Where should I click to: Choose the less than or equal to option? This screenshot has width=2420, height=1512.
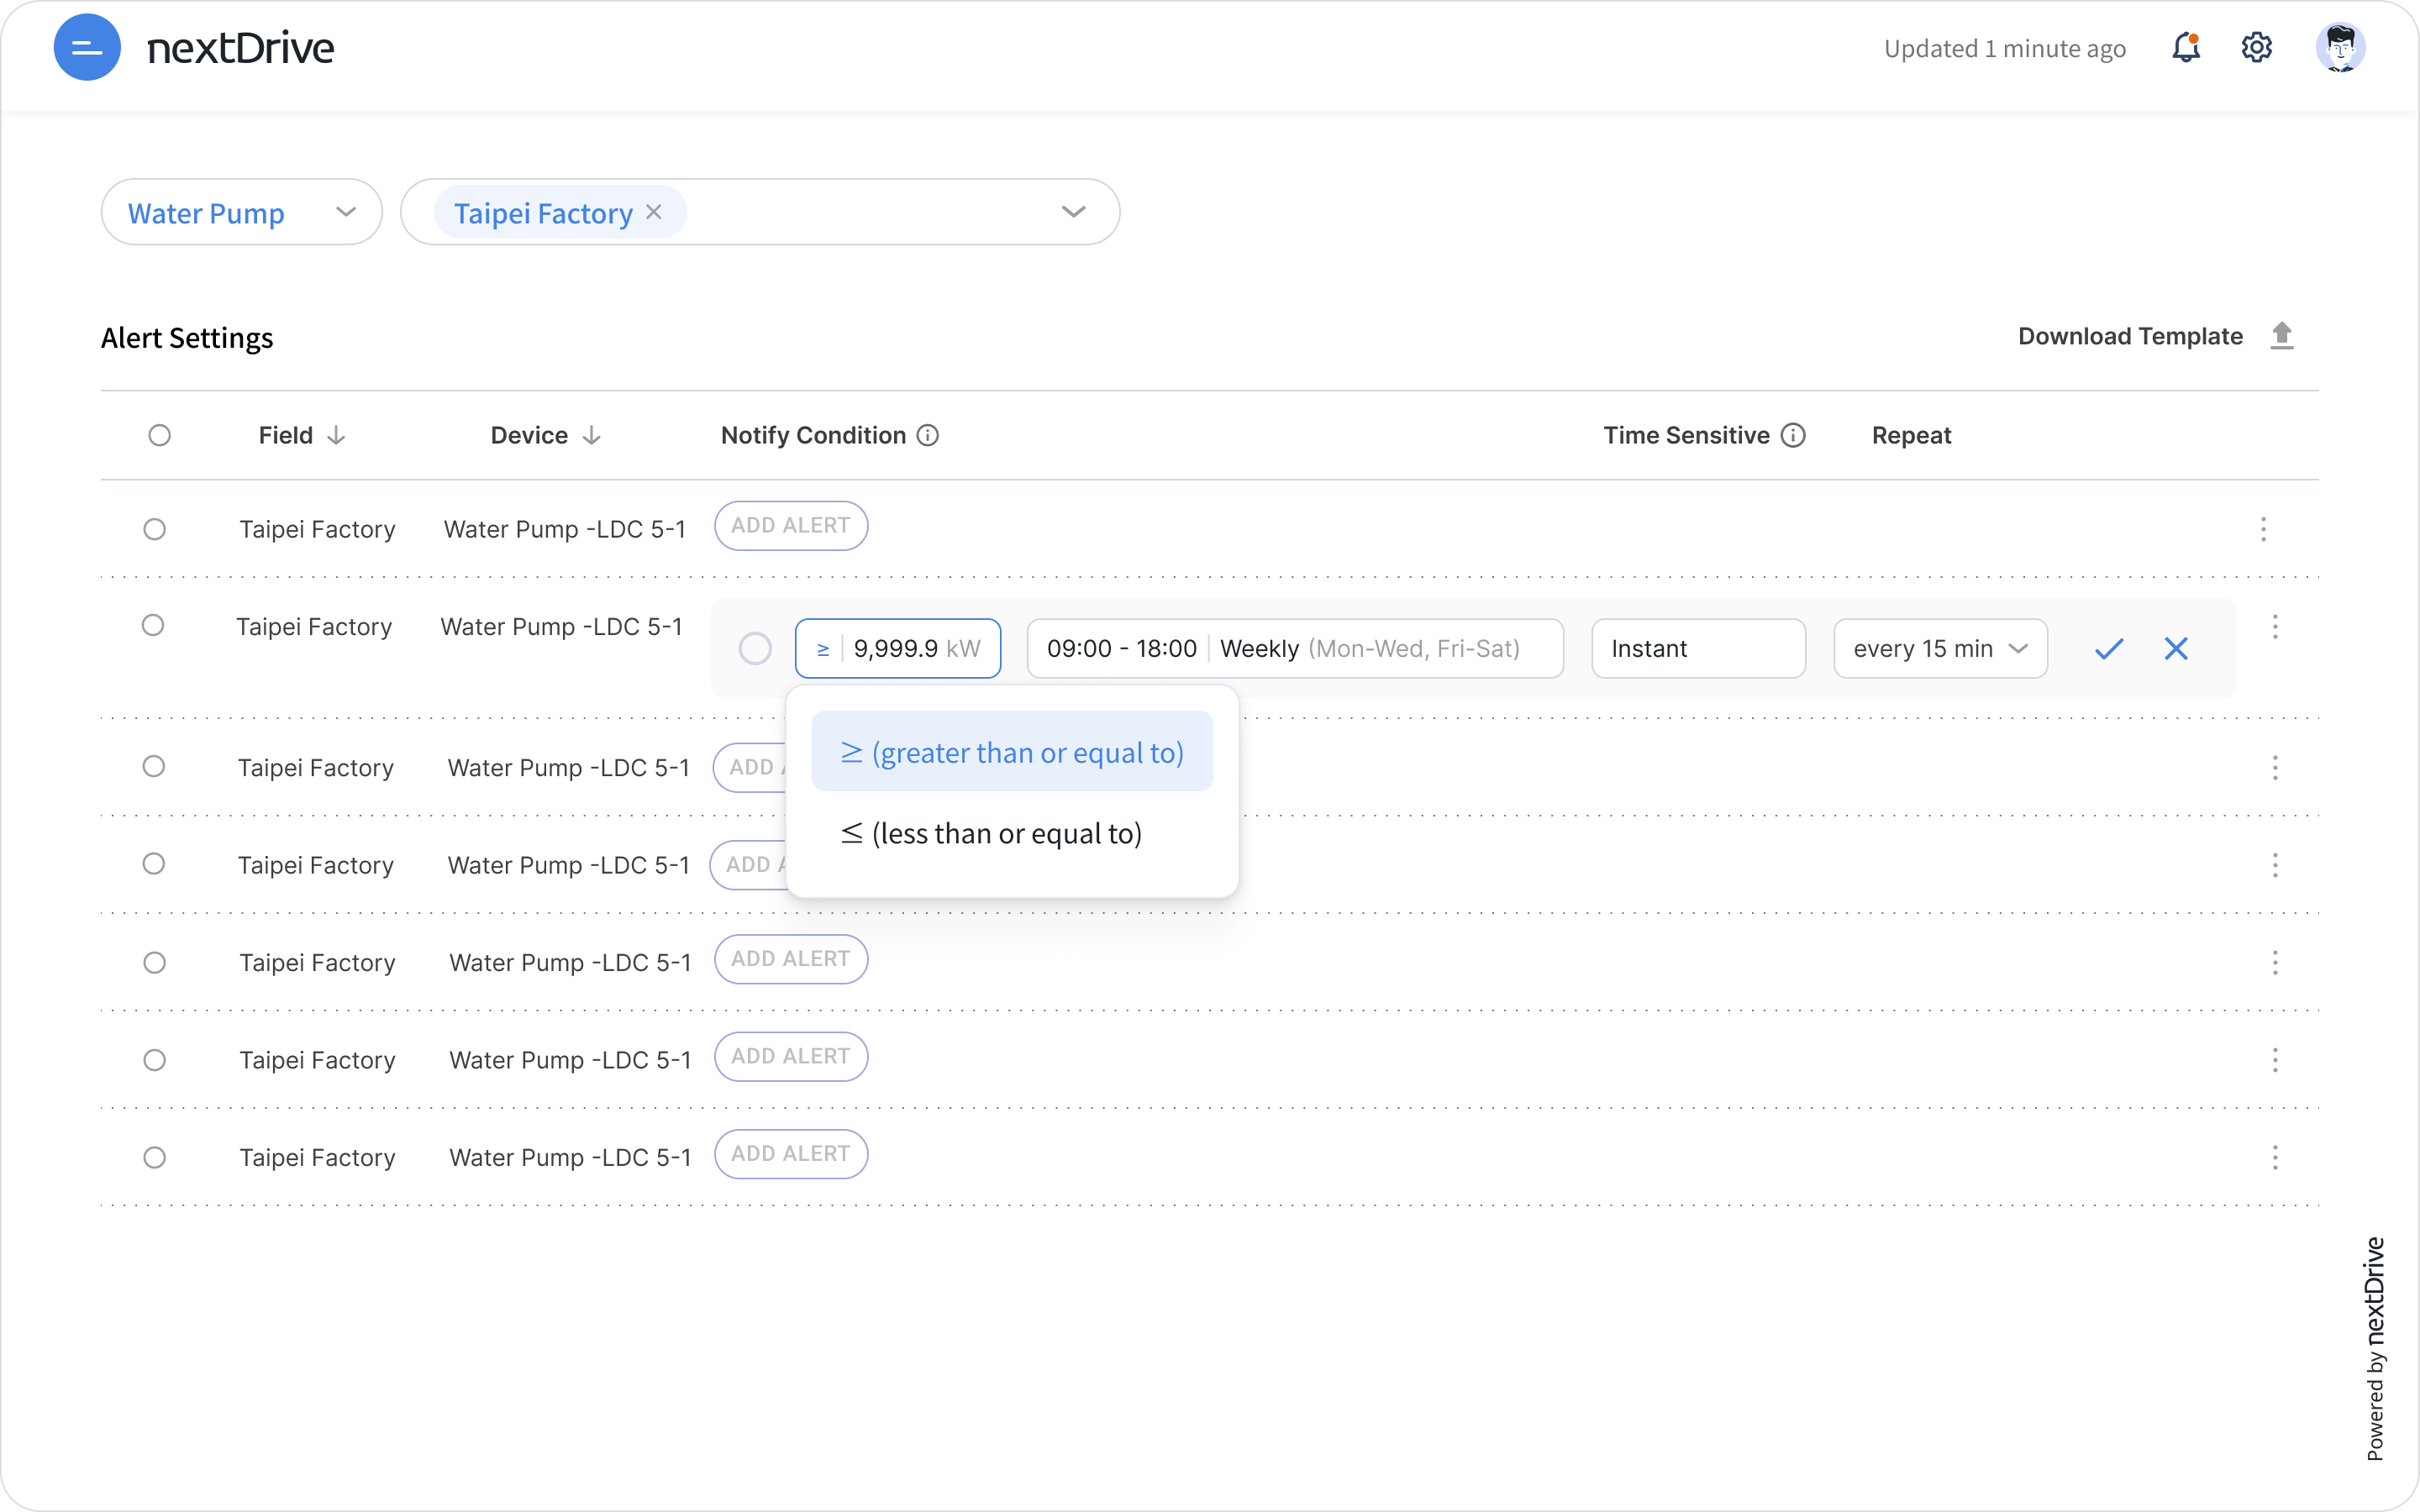992,834
